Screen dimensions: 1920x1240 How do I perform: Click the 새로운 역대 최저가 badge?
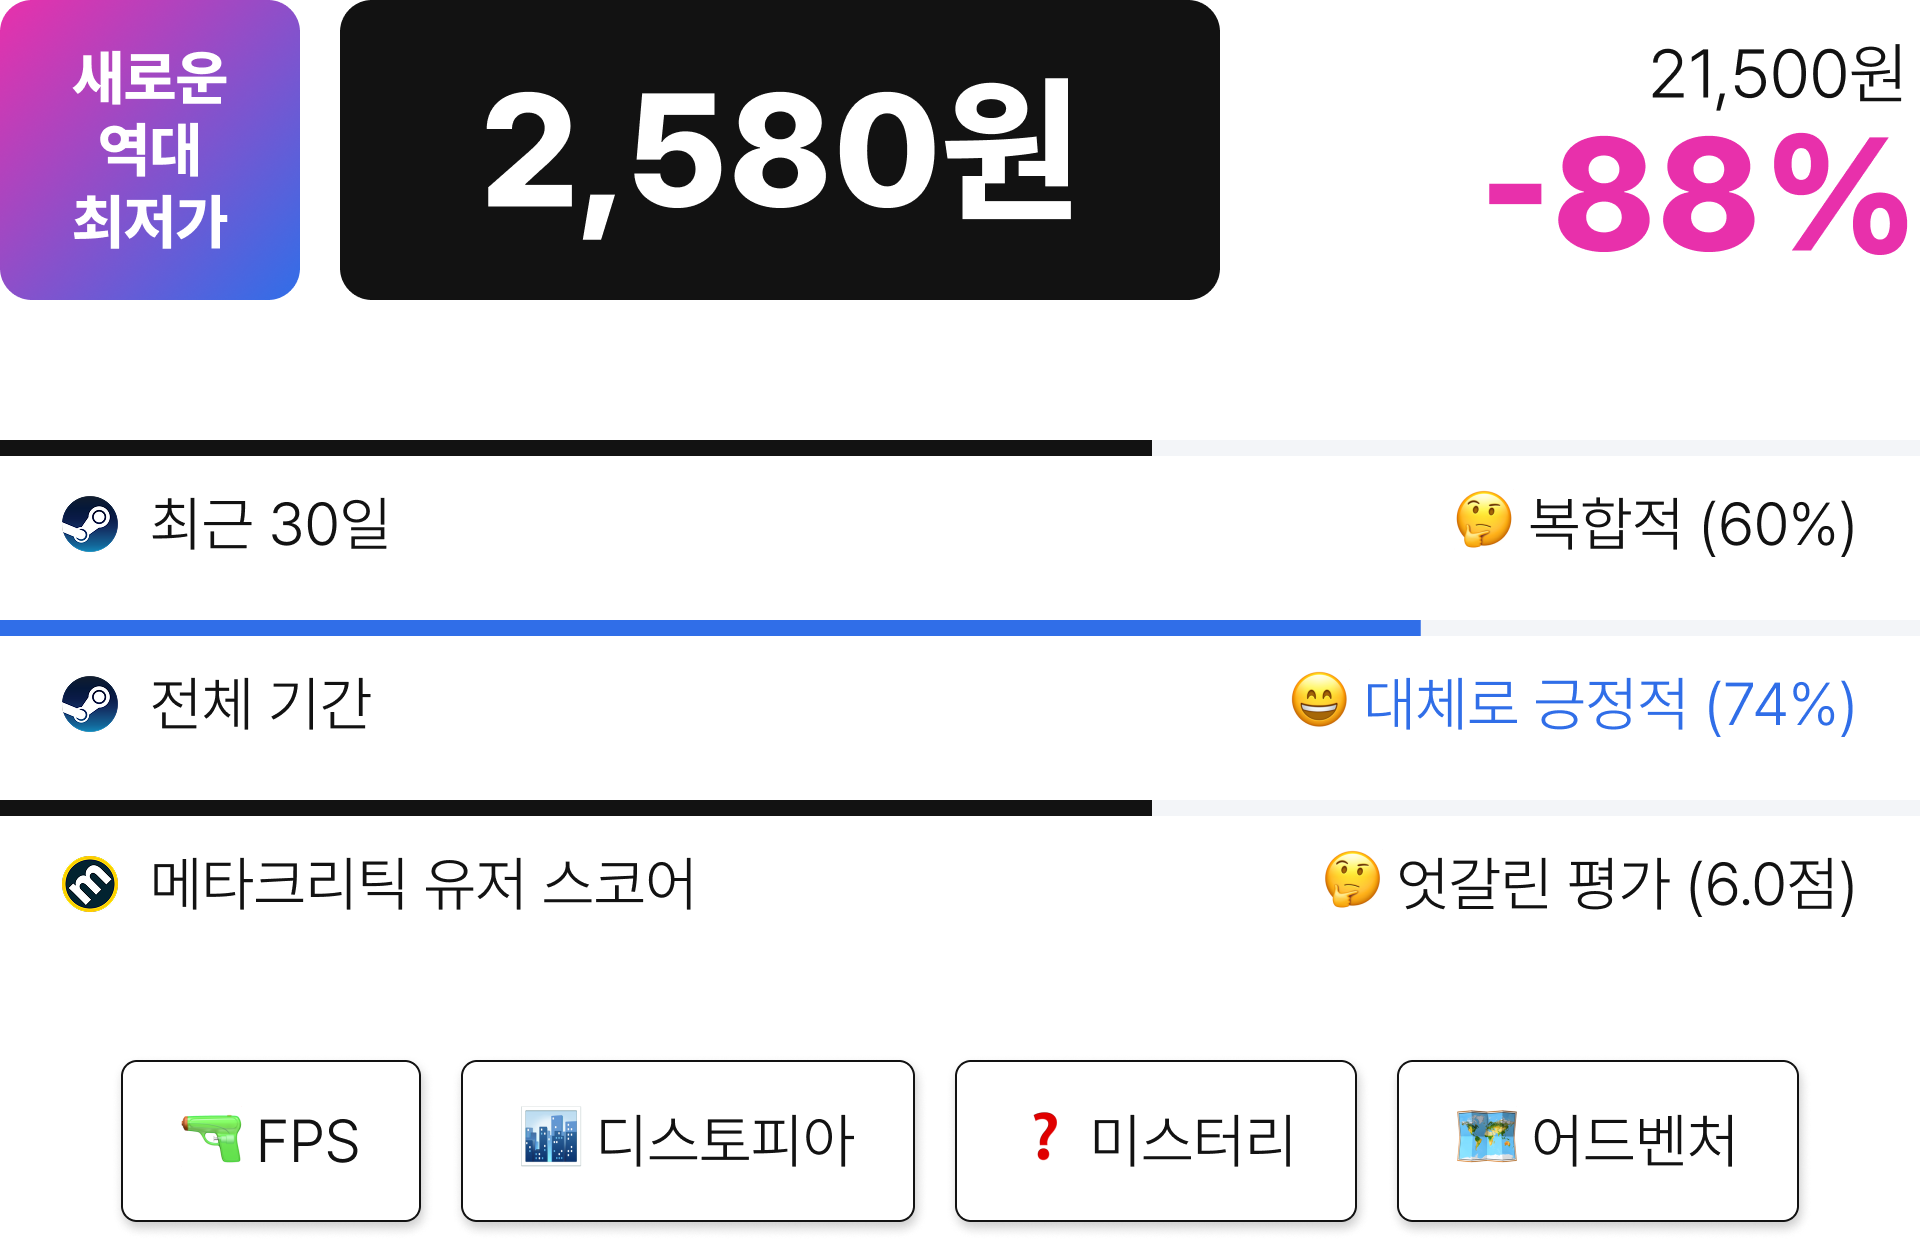(150, 150)
